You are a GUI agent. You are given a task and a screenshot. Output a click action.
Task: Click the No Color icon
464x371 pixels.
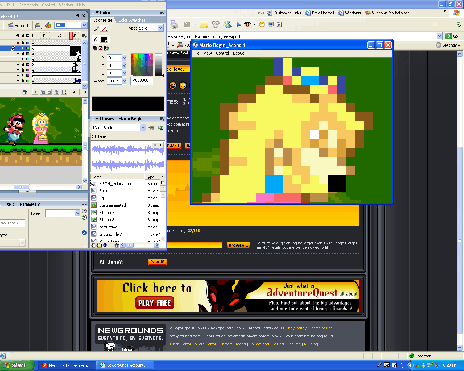[101, 48]
